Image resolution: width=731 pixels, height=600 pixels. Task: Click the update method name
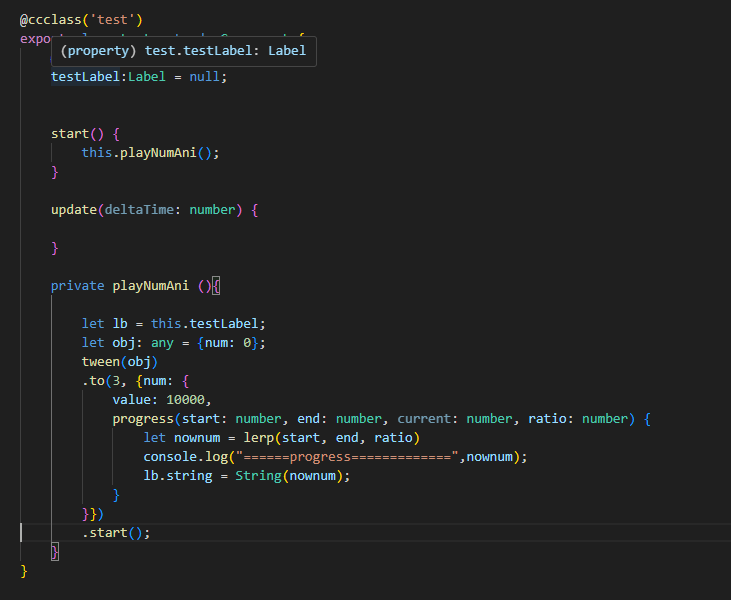coord(74,210)
